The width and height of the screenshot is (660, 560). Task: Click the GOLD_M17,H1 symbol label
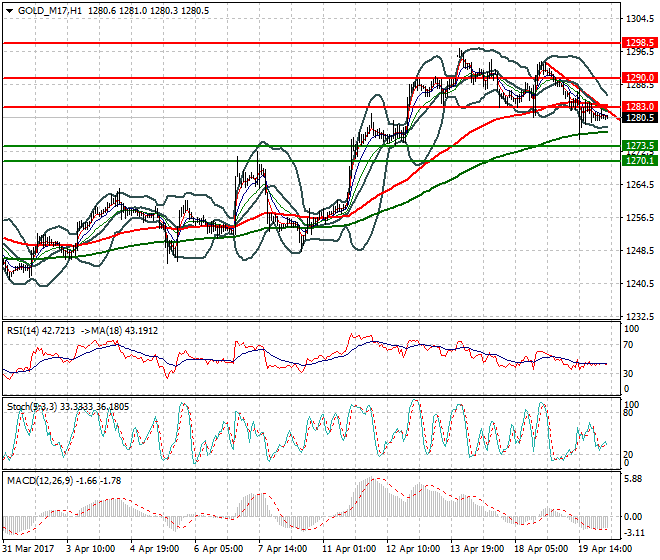[50, 11]
